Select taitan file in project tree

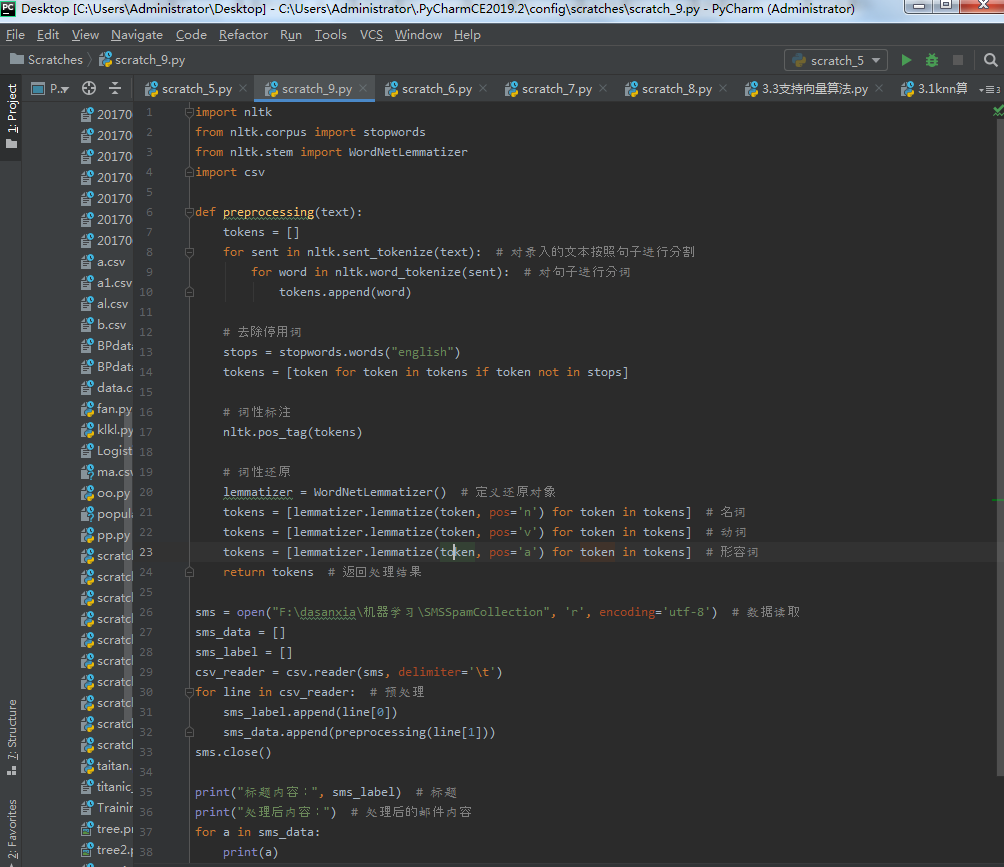coord(106,765)
